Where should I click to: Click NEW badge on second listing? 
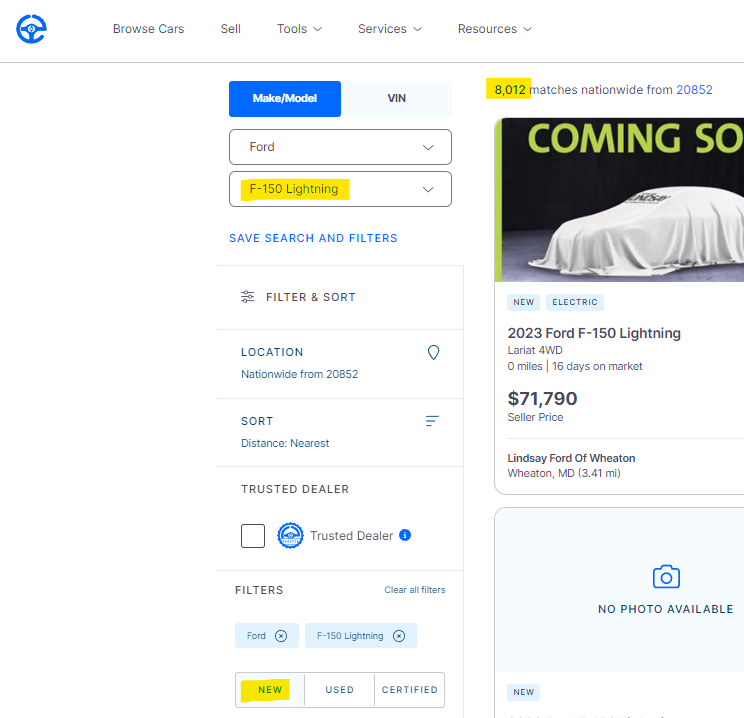click(x=523, y=692)
